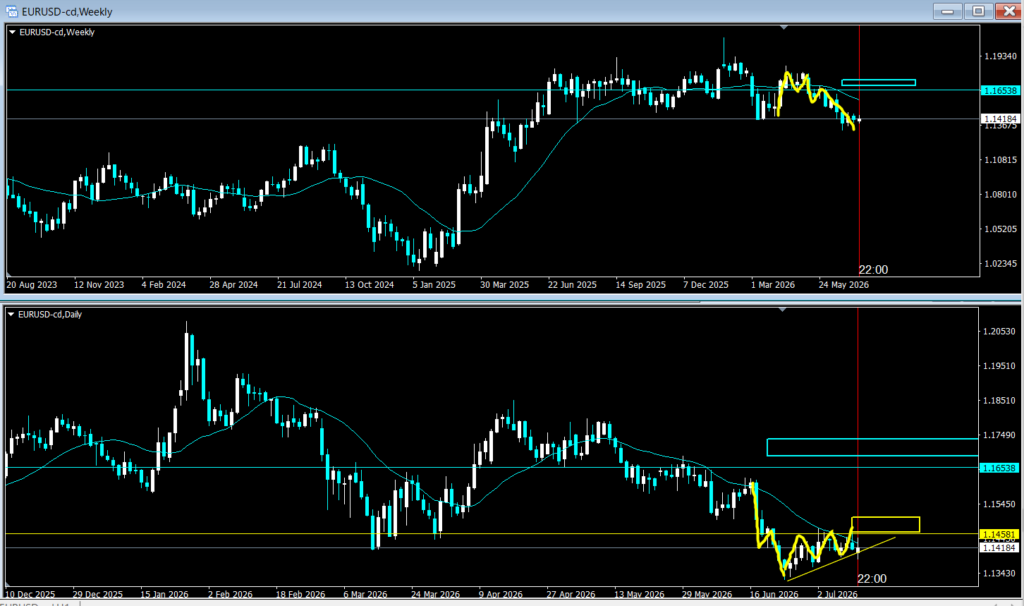Click the 29 May 2026 date on the daily time axis

707,594
